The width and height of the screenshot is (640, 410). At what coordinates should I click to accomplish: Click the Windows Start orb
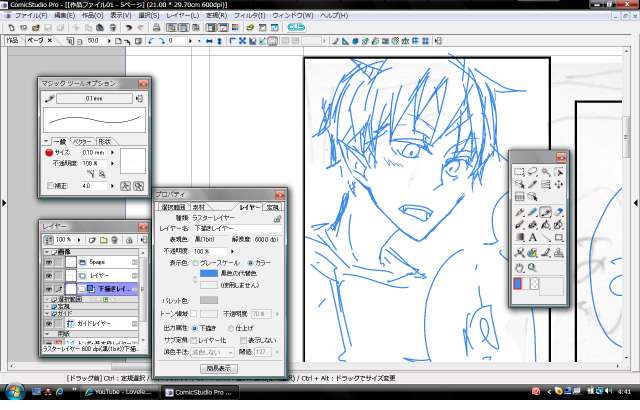click(15, 392)
